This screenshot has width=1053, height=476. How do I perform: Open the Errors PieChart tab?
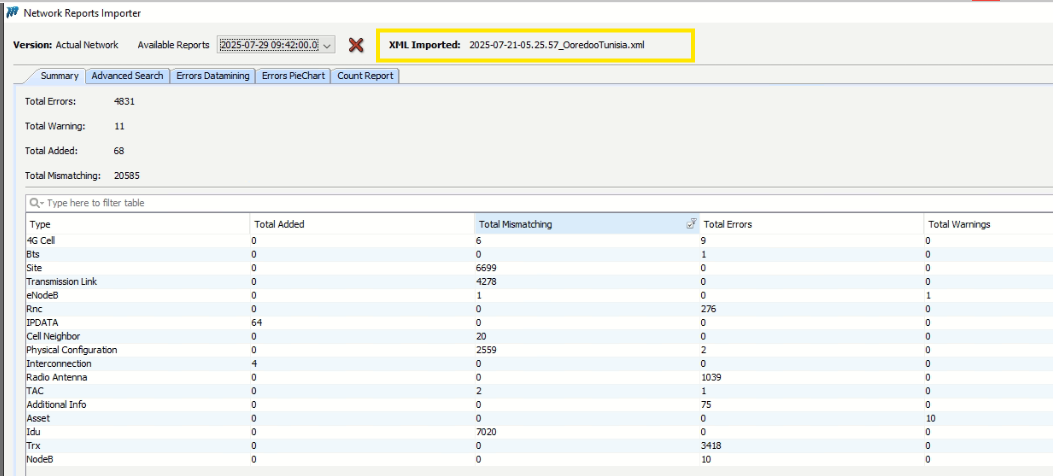point(293,76)
